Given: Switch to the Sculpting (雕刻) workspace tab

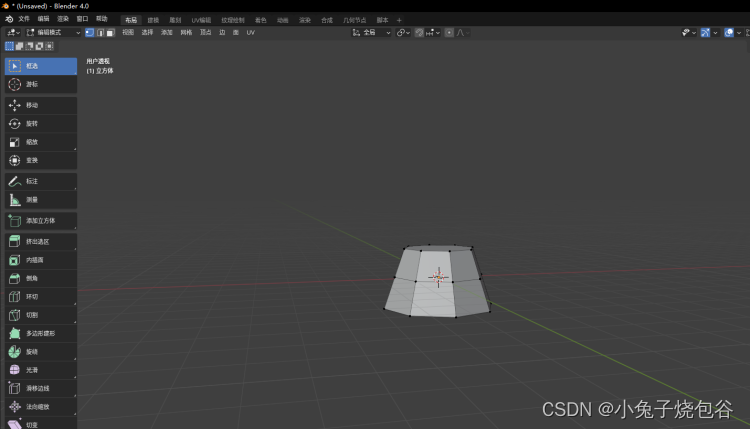Looking at the screenshot, I should 175,20.
